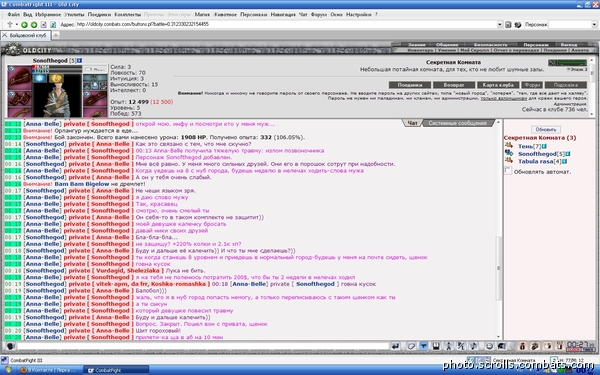
Task: Click the Возврат button
Action: 454,85
